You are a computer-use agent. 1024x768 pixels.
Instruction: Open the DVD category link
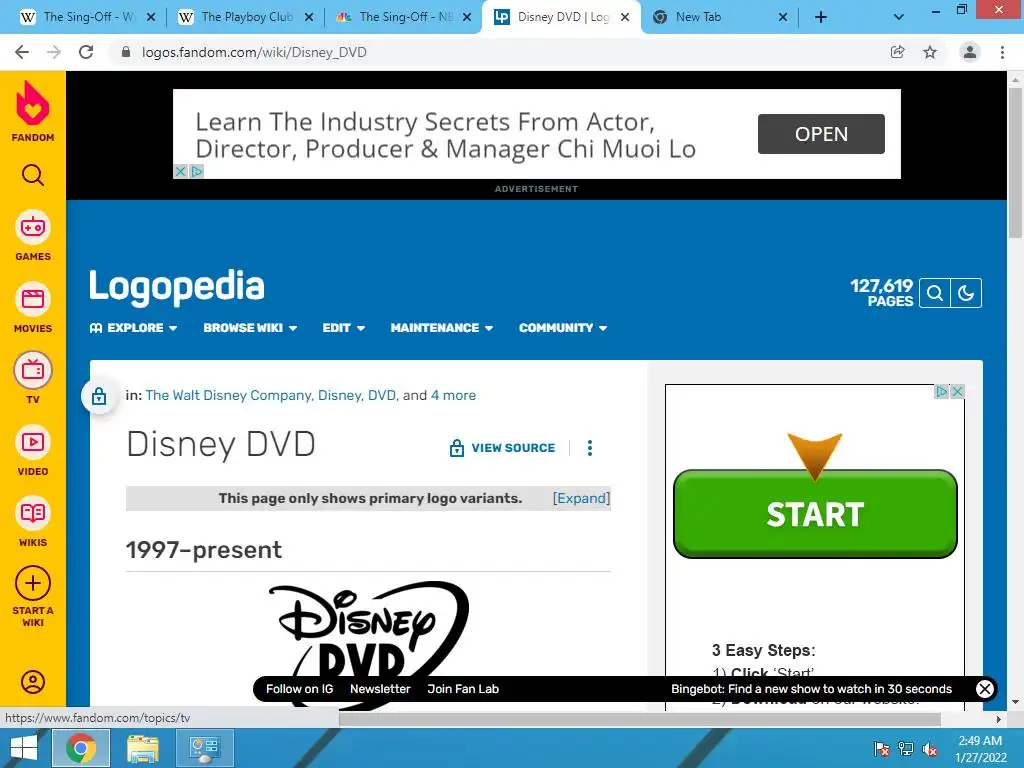point(382,395)
